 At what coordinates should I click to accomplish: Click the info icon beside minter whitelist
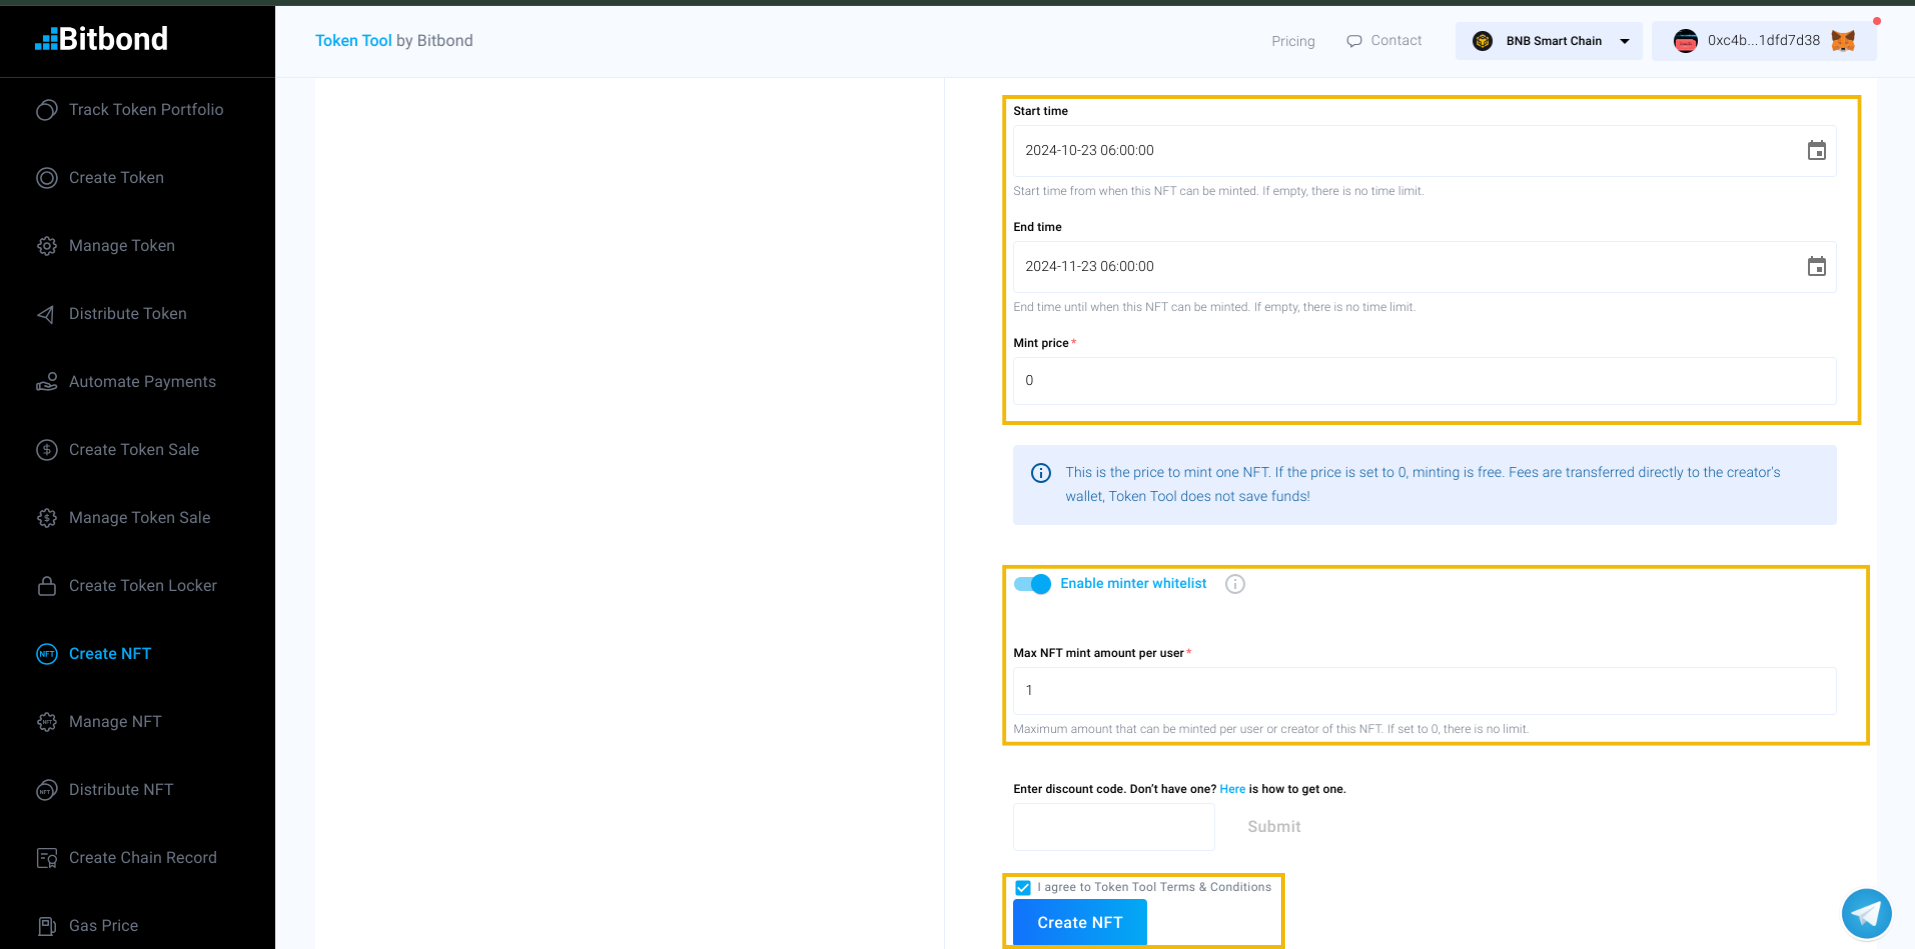pyautogui.click(x=1234, y=584)
